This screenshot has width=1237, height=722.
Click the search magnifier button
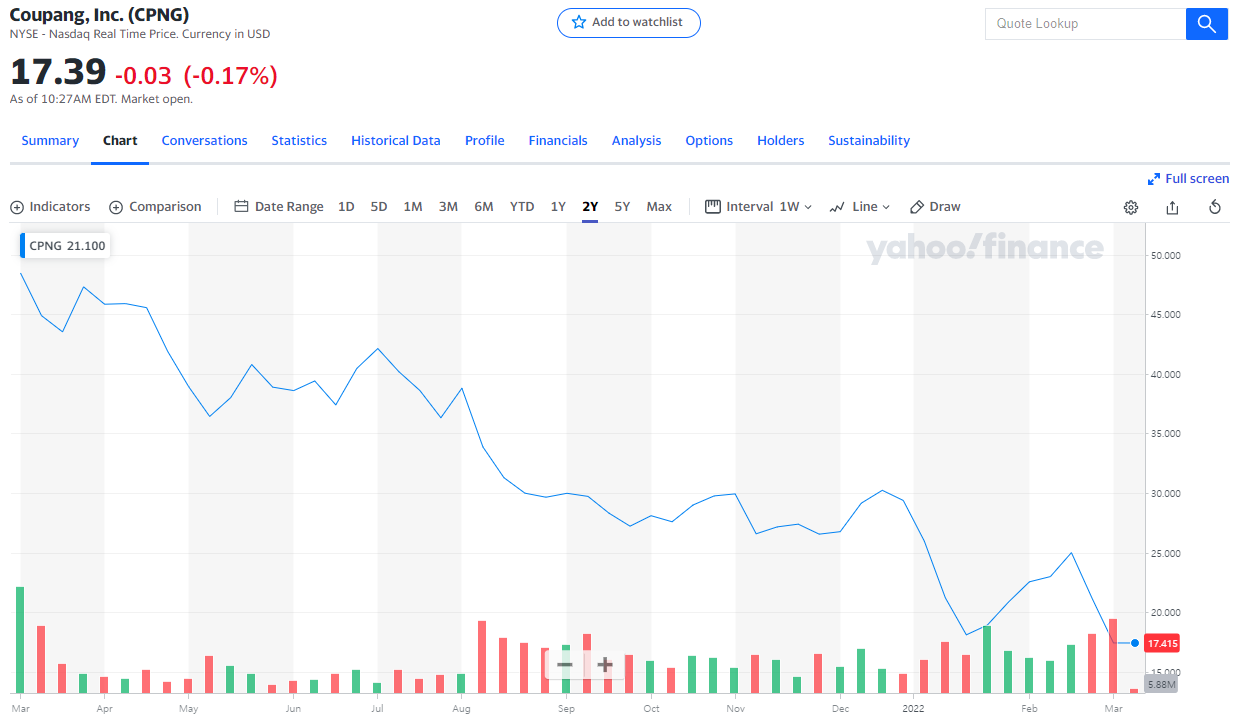[1206, 24]
